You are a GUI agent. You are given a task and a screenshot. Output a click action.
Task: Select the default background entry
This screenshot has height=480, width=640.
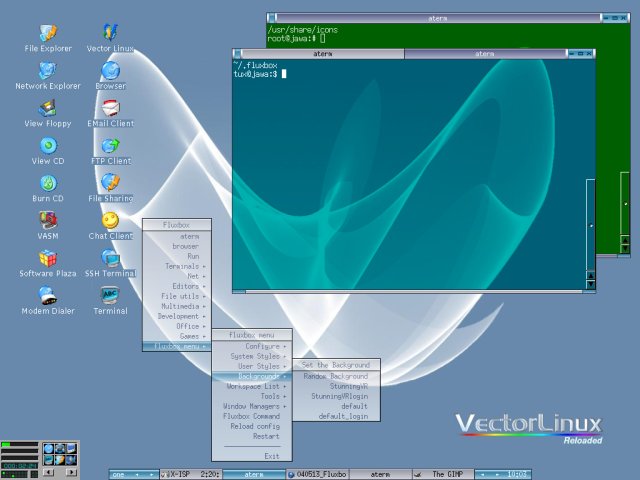[x=336, y=406]
